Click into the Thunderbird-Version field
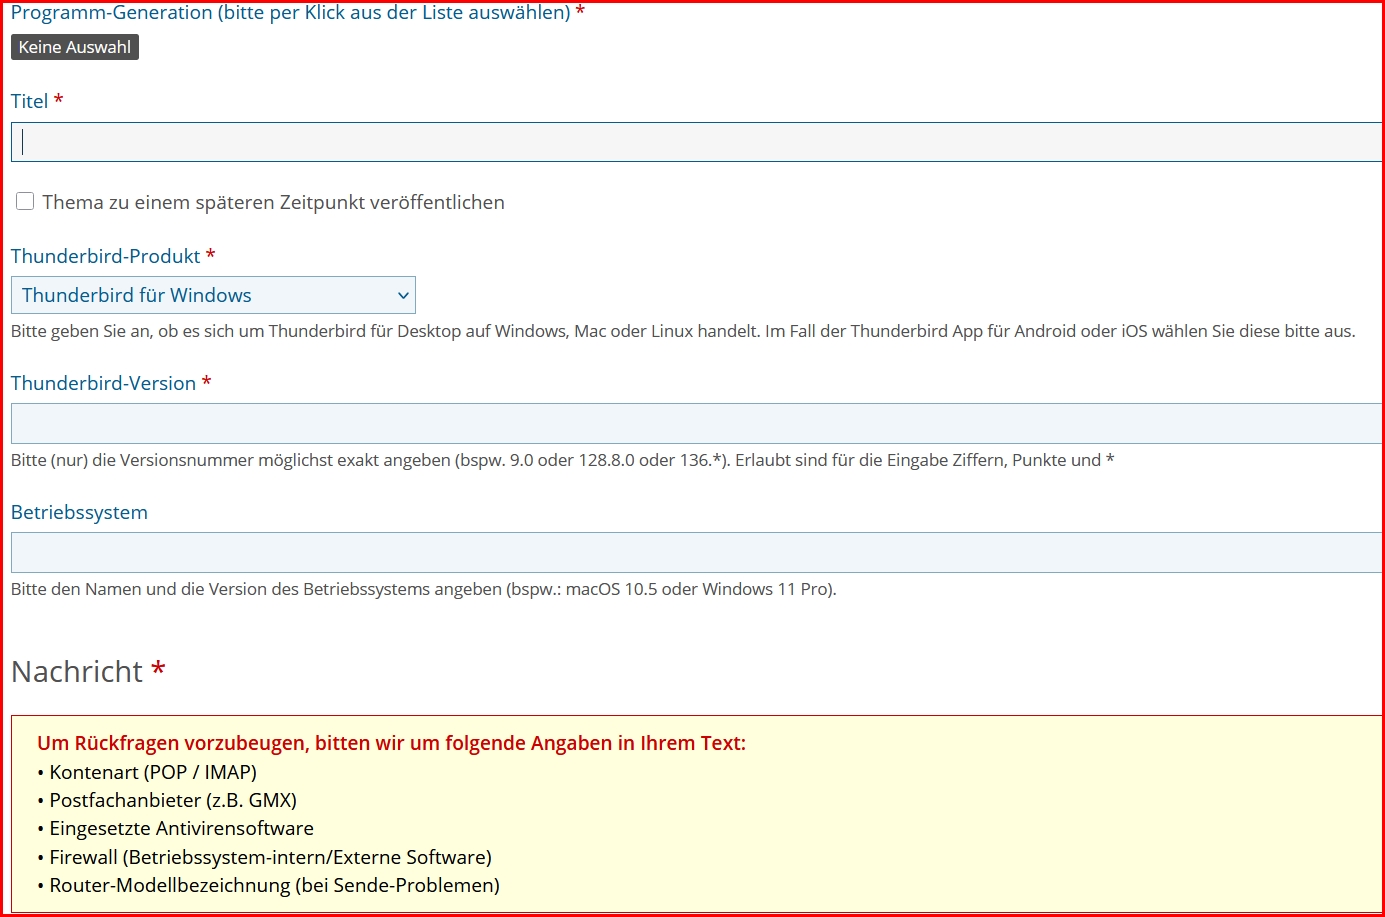 696,423
